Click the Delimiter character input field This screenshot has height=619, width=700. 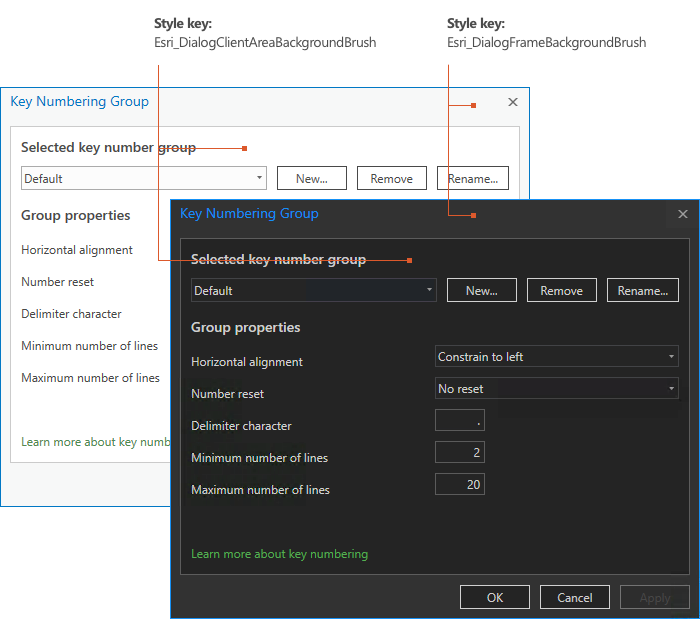coord(460,421)
